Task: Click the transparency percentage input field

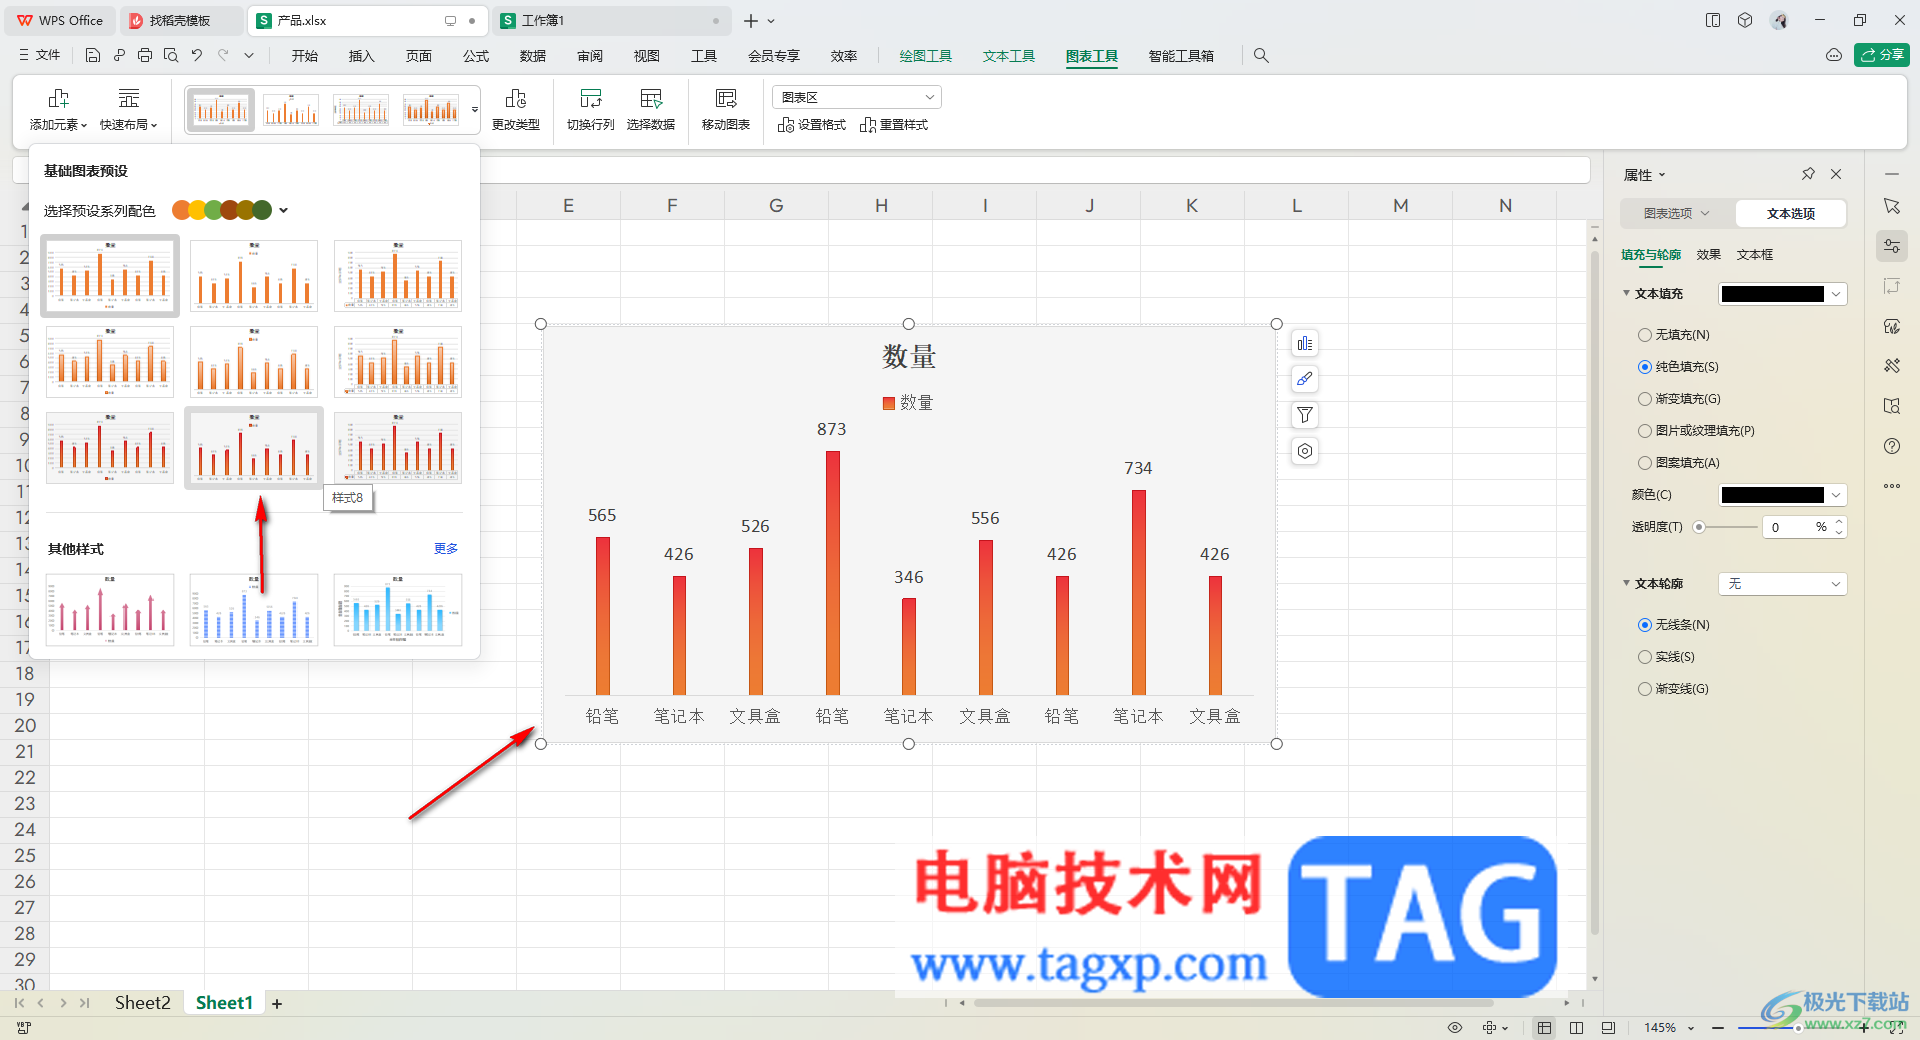Action: [1790, 527]
